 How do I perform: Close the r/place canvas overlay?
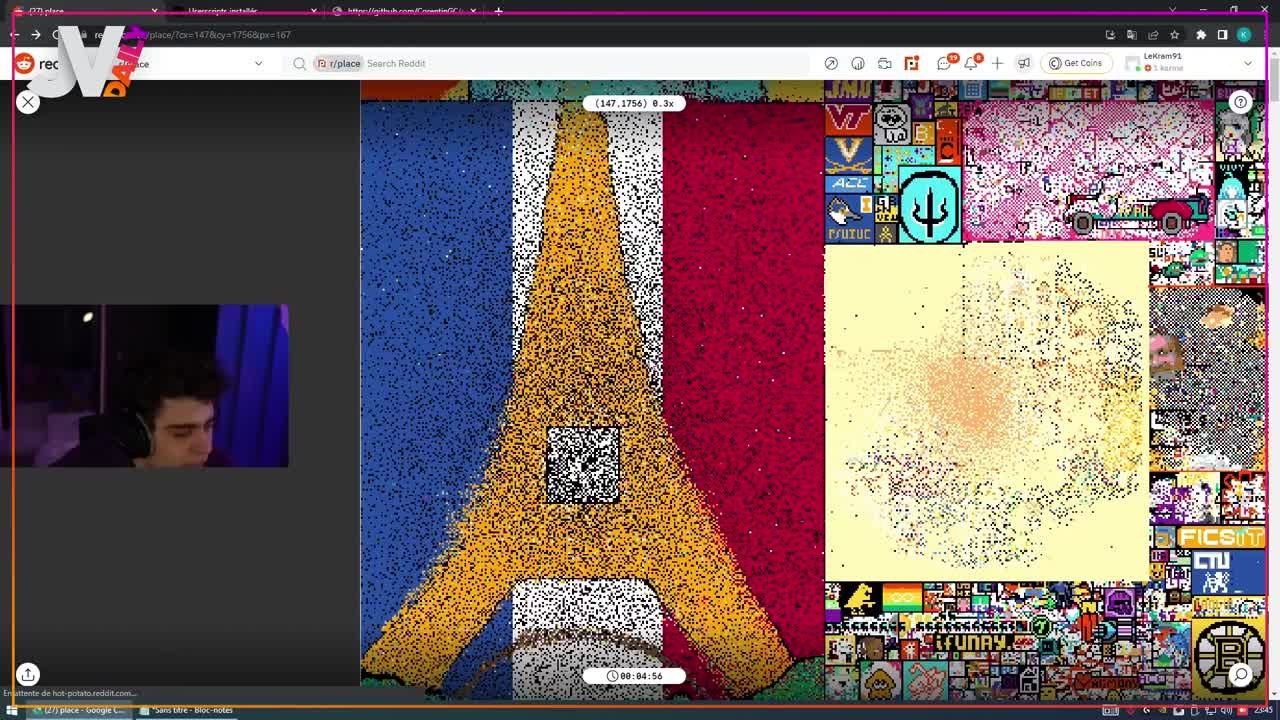pos(28,102)
